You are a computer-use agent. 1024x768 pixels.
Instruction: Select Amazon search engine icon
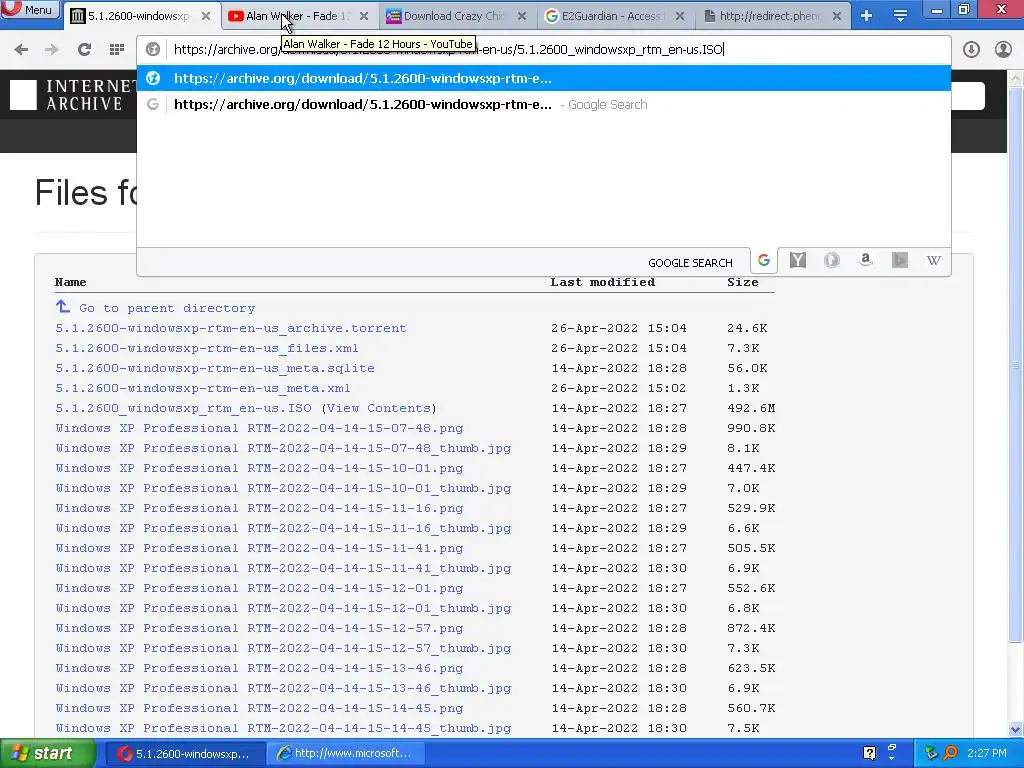865,261
